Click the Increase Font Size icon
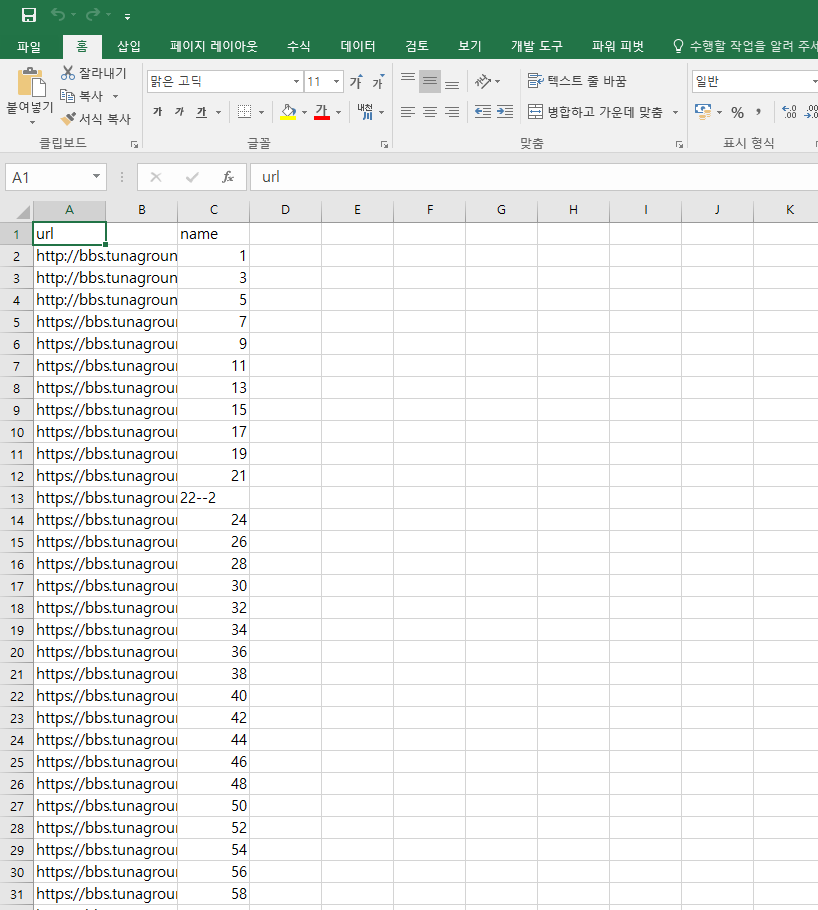 [356, 82]
